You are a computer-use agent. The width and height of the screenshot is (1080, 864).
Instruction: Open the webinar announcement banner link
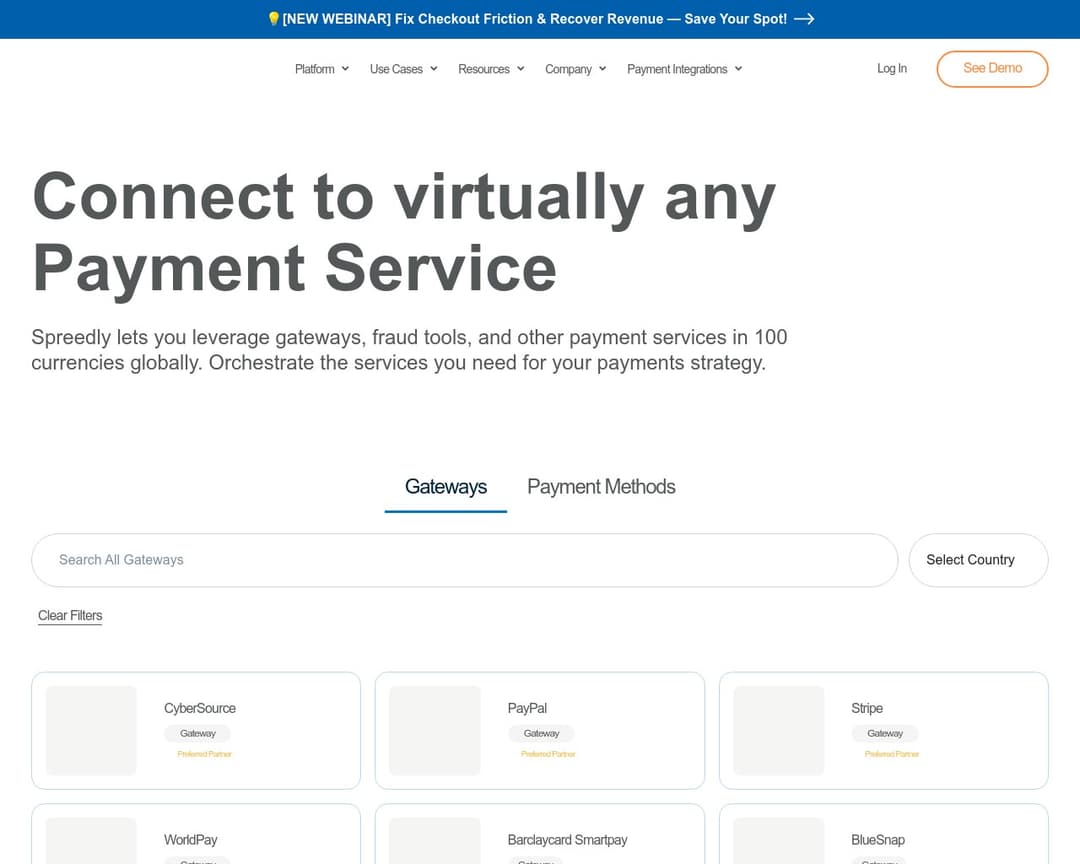541,19
